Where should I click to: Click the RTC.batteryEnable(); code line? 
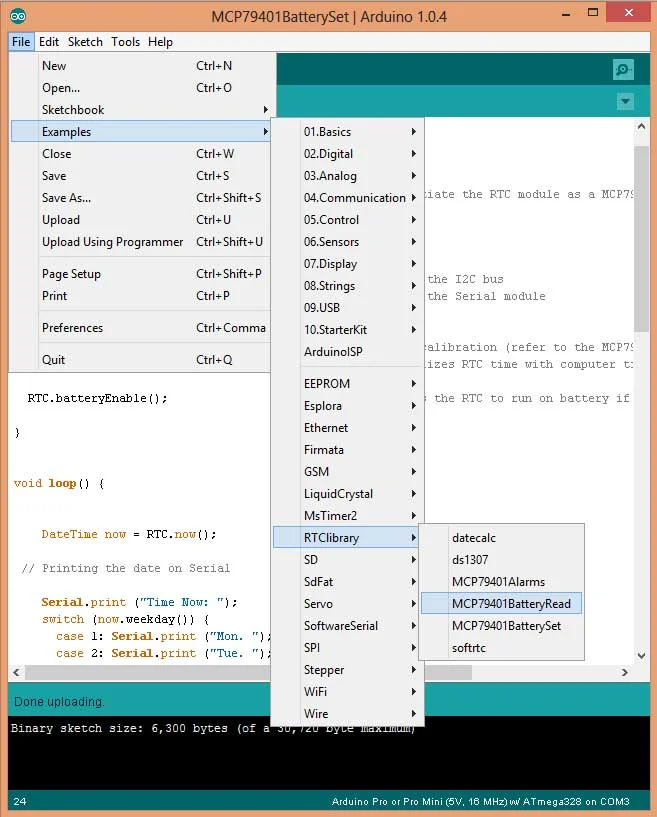(x=97, y=398)
